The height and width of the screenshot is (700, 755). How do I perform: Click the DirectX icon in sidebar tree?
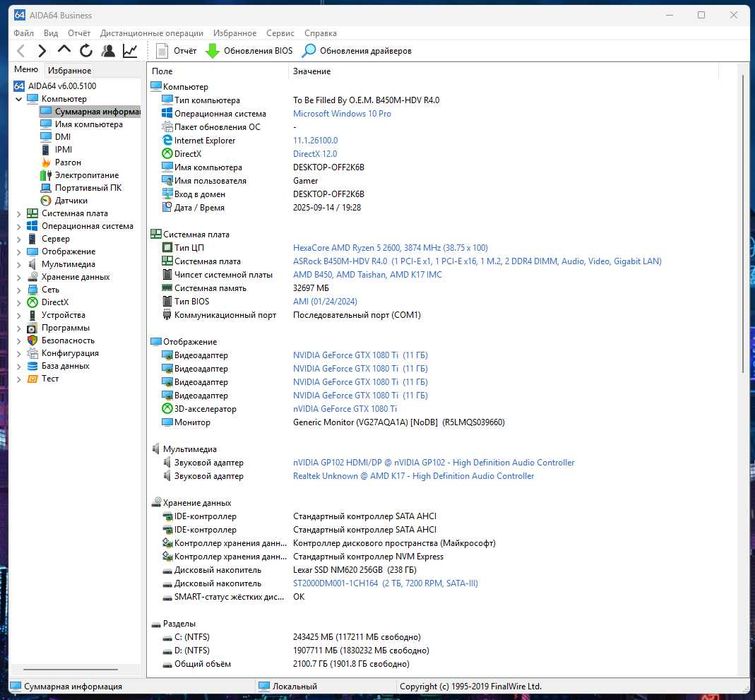pos(32,302)
